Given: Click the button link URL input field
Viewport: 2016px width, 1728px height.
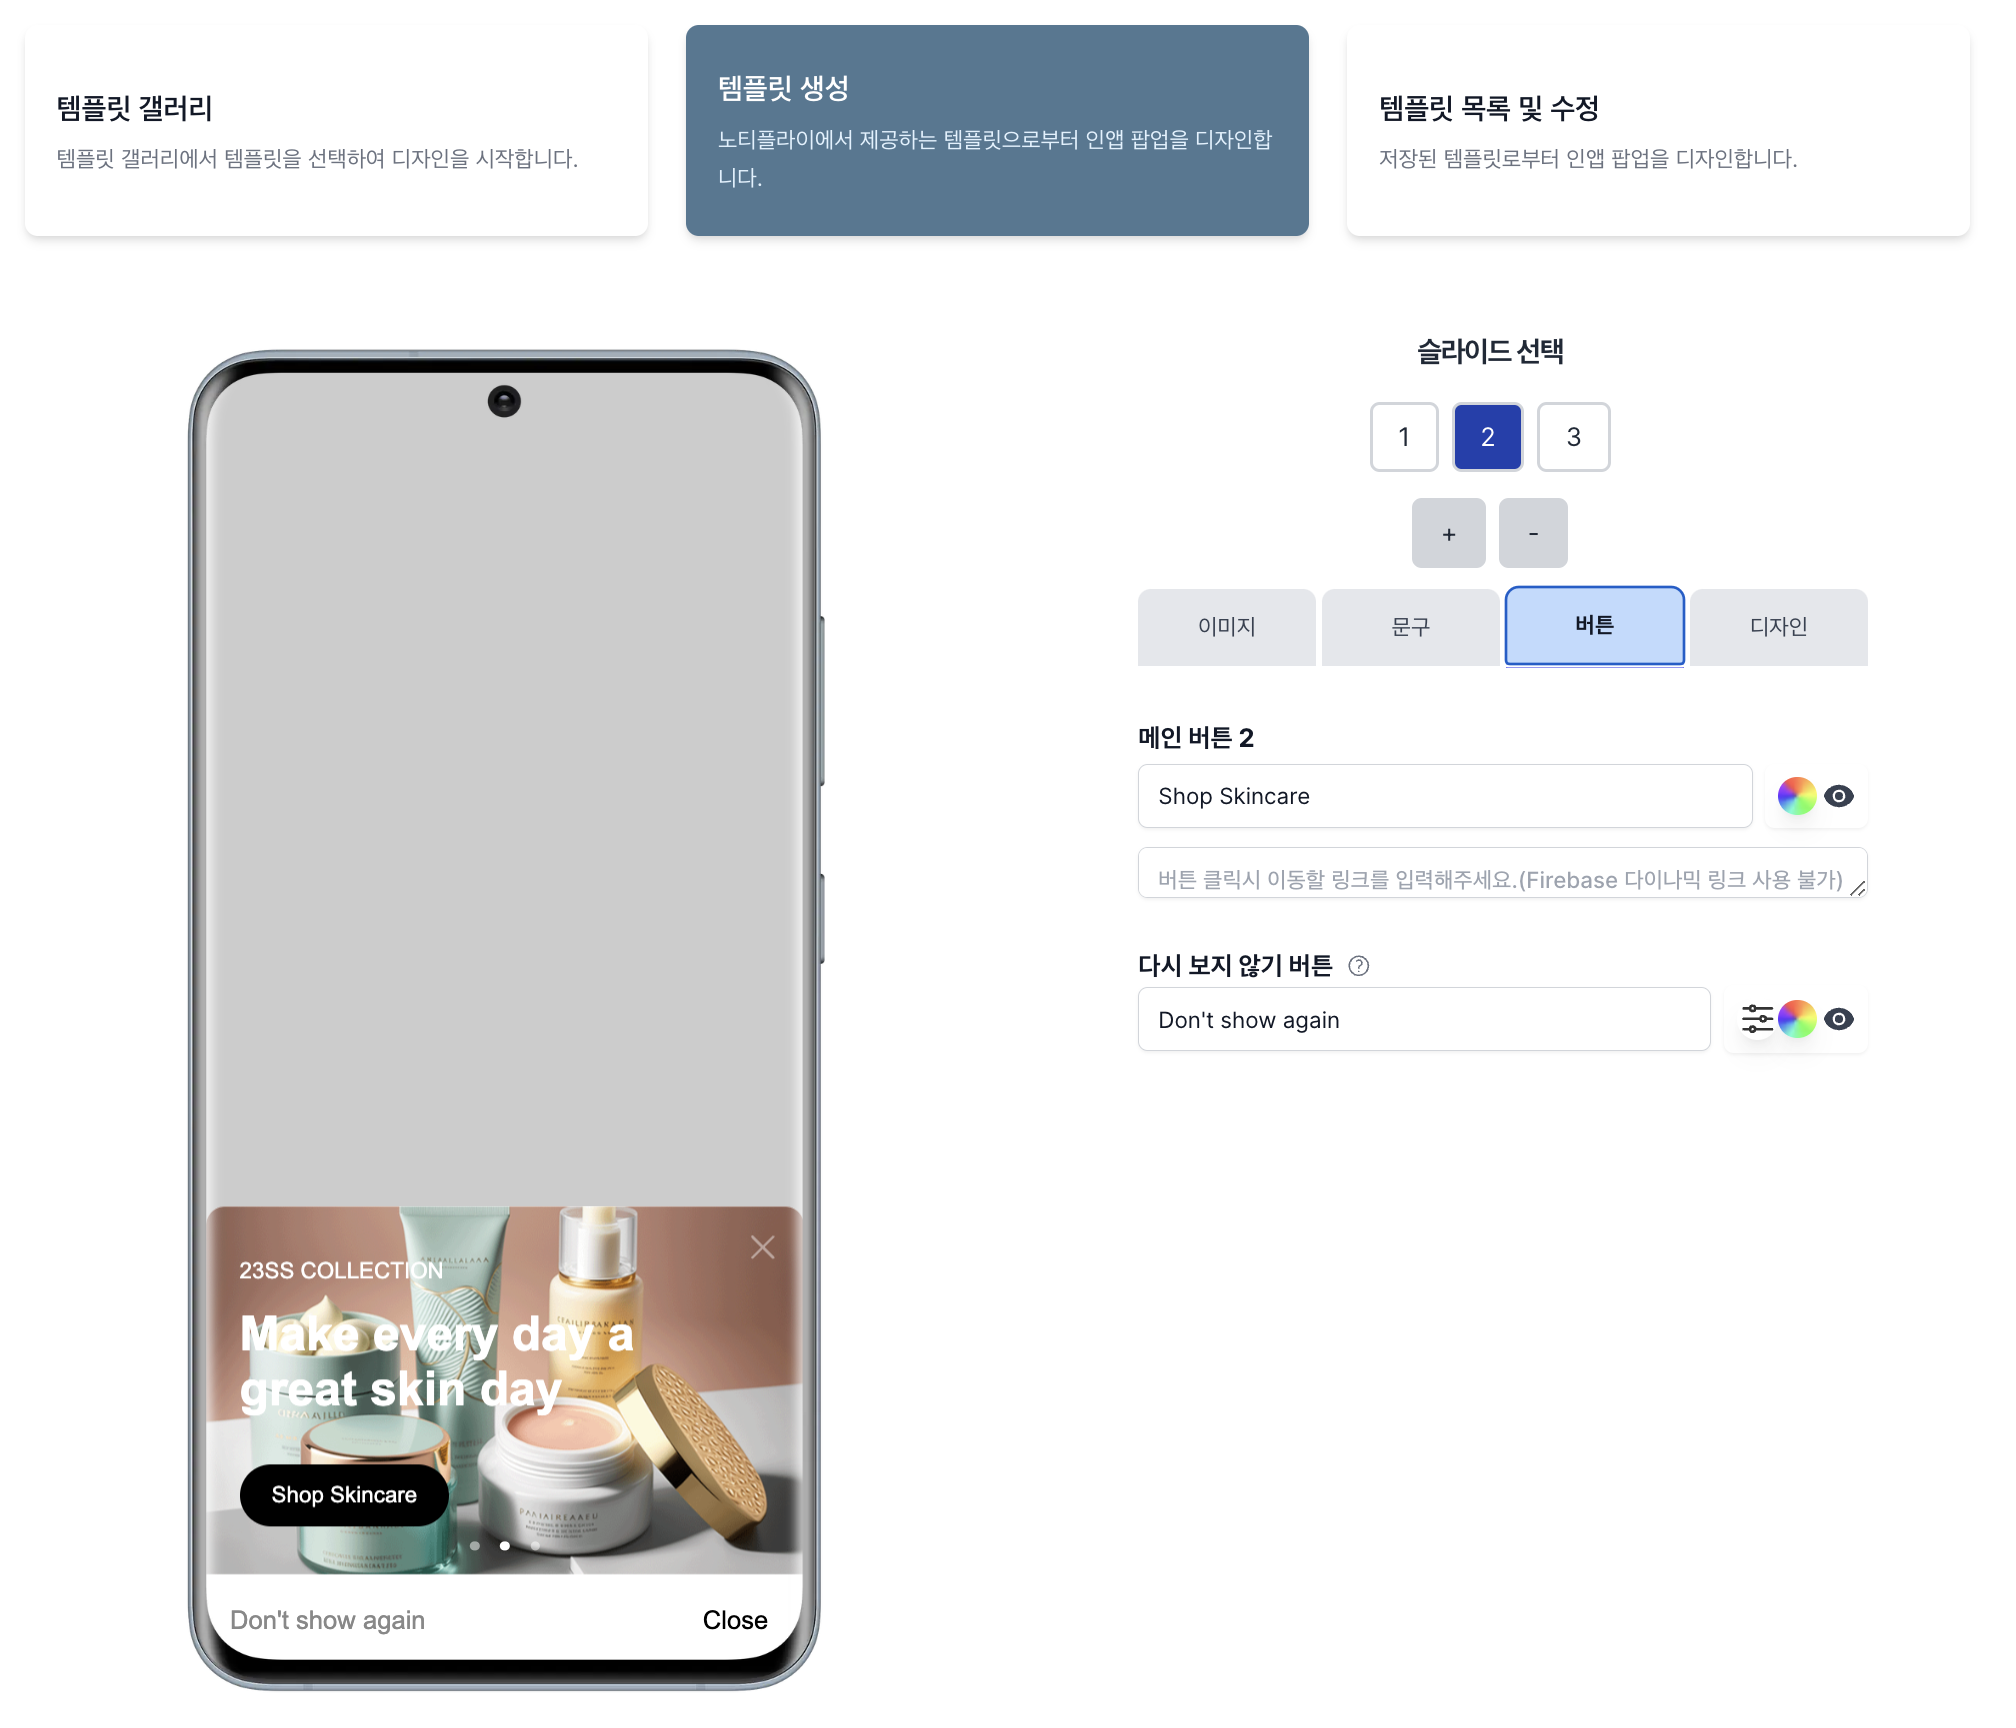Looking at the screenshot, I should pyautogui.click(x=1500, y=879).
